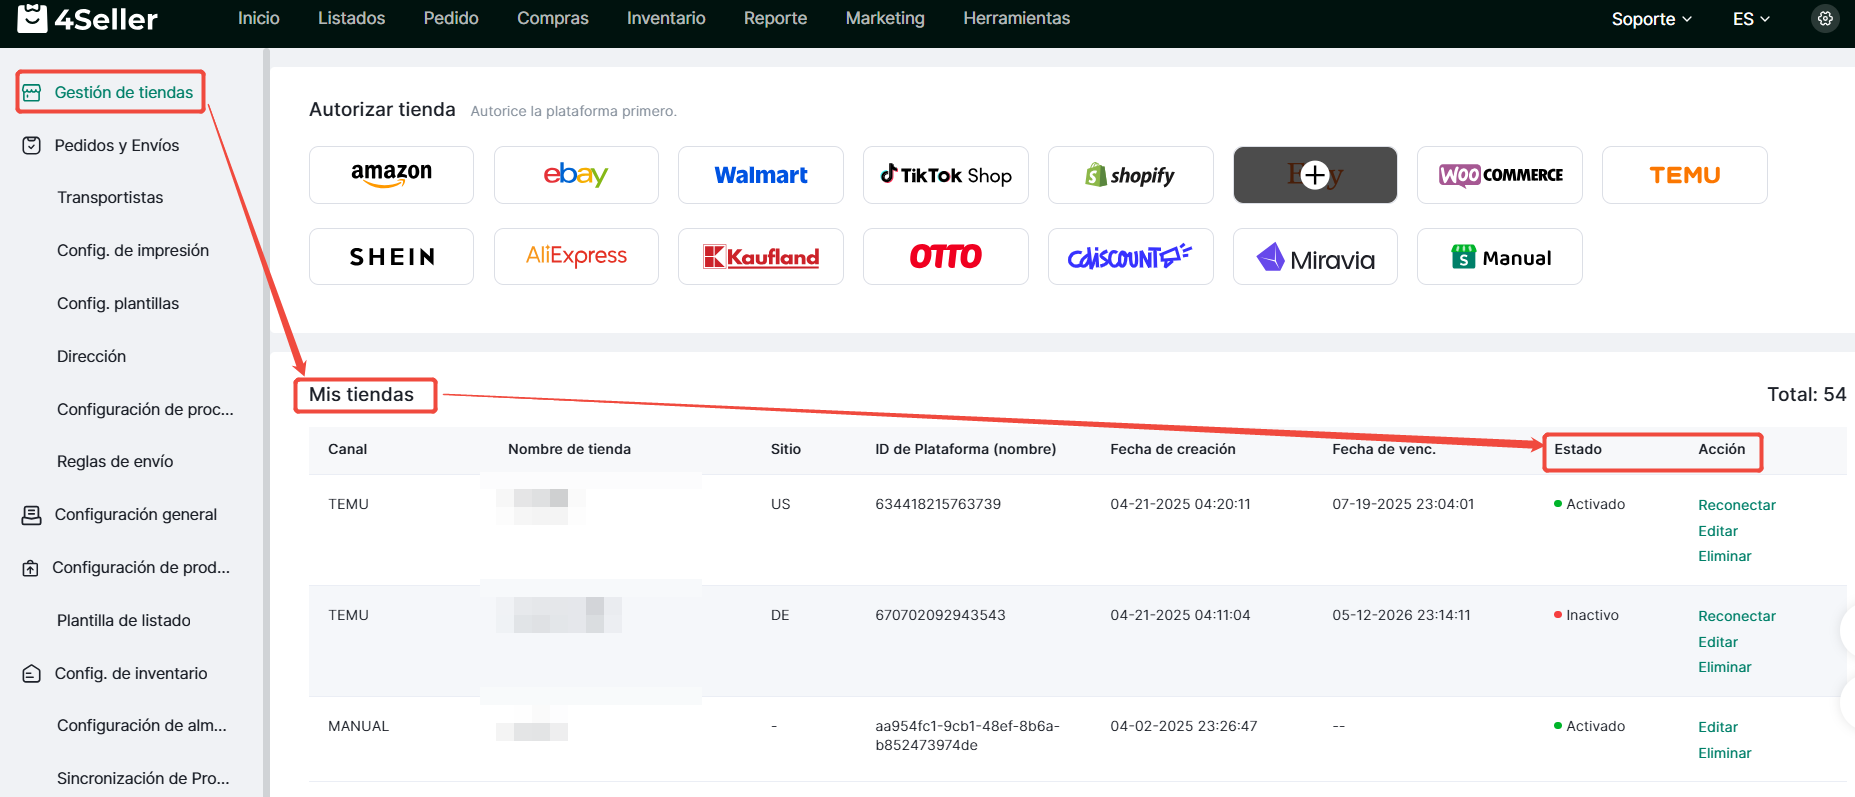This screenshot has width=1855, height=797.
Task: Click the Configuración general sidebar icon
Action: pos(32,515)
